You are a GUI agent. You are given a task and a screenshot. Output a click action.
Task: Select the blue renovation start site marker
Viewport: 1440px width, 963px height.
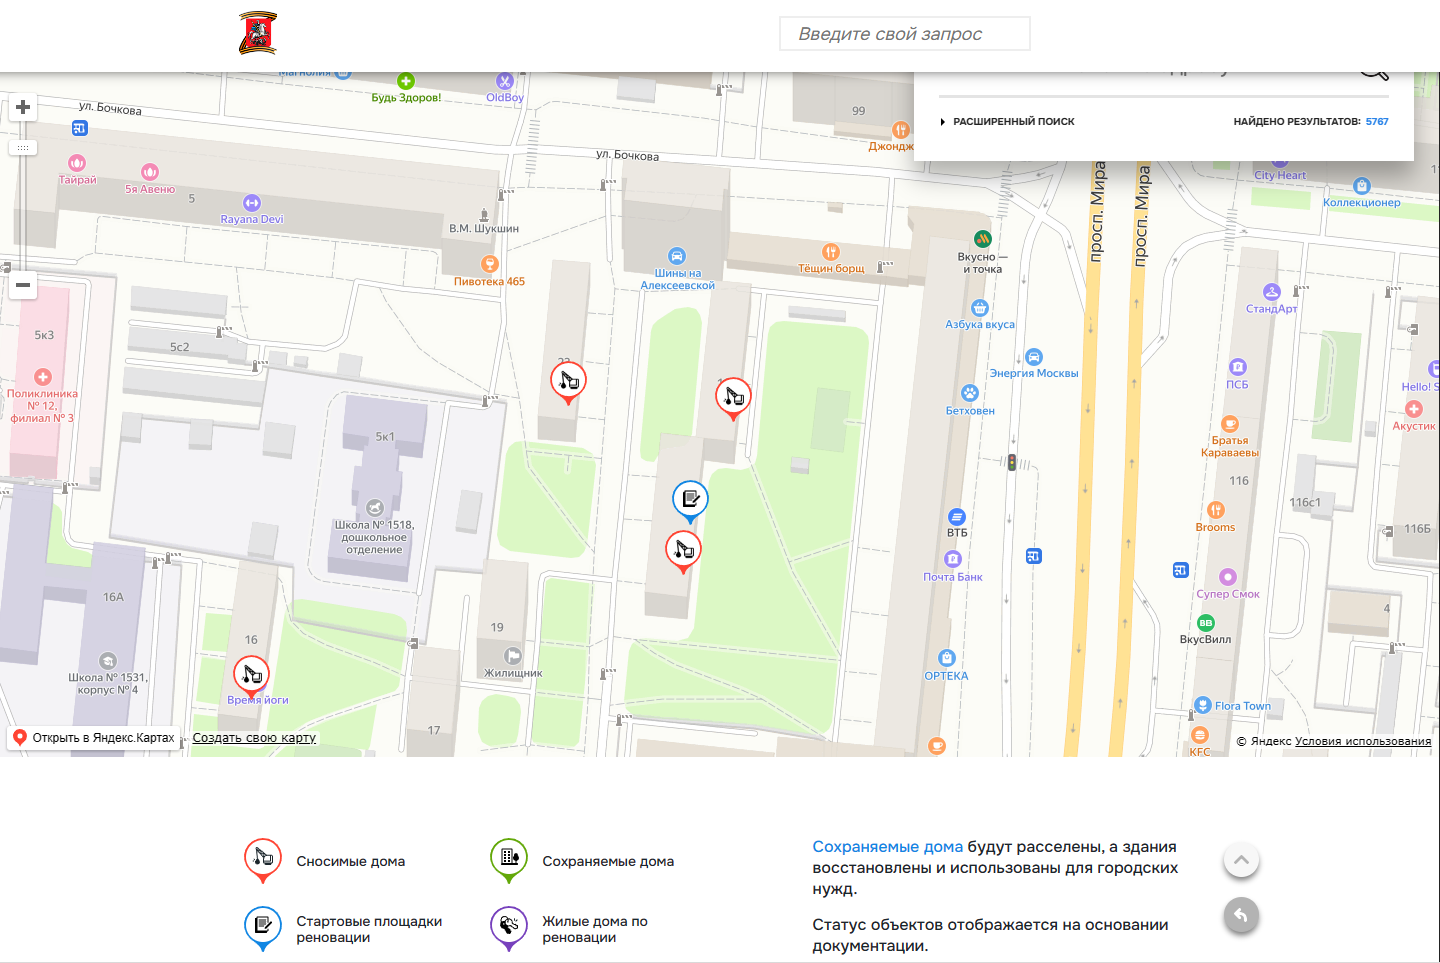point(690,500)
